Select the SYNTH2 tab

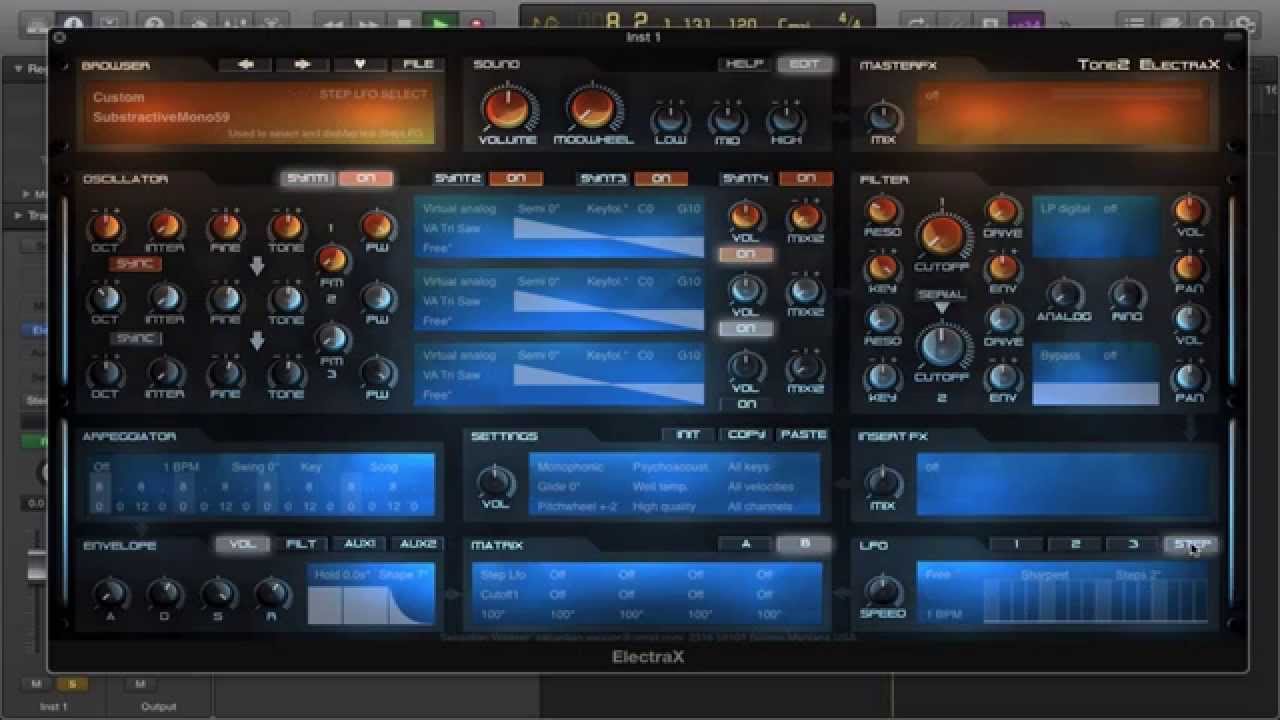tap(458, 178)
